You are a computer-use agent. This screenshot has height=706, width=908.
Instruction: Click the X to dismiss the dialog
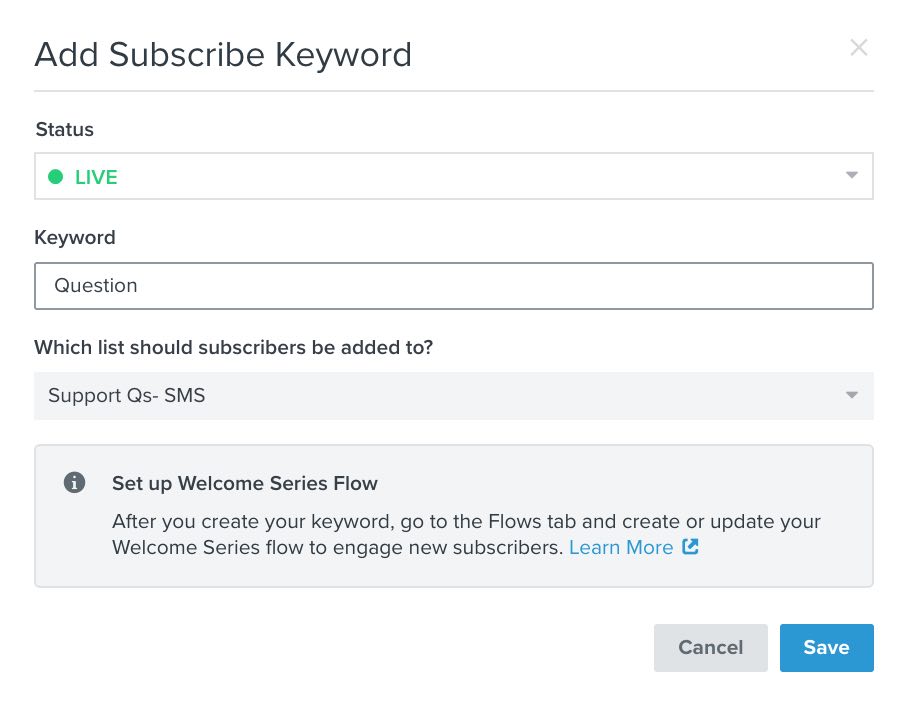tap(859, 47)
